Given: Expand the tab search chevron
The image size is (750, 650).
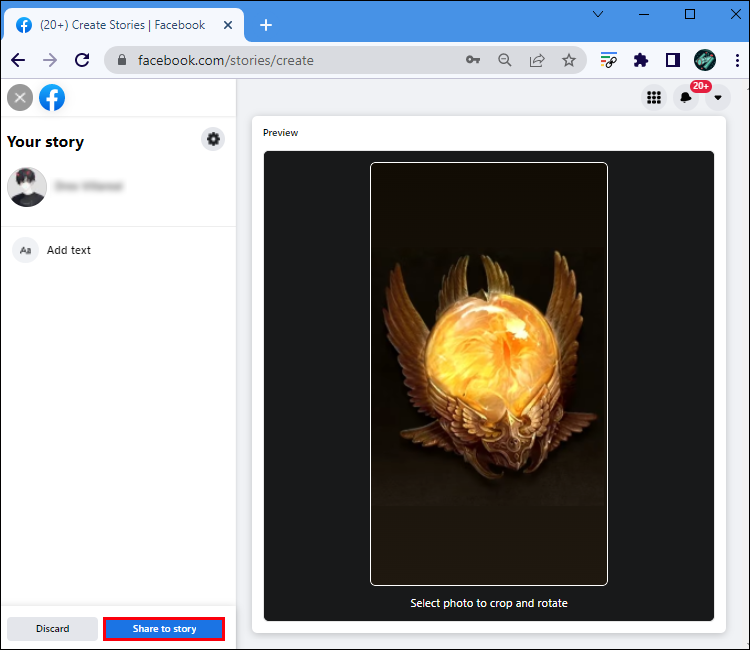Looking at the screenshot, I should click(598, 14).
